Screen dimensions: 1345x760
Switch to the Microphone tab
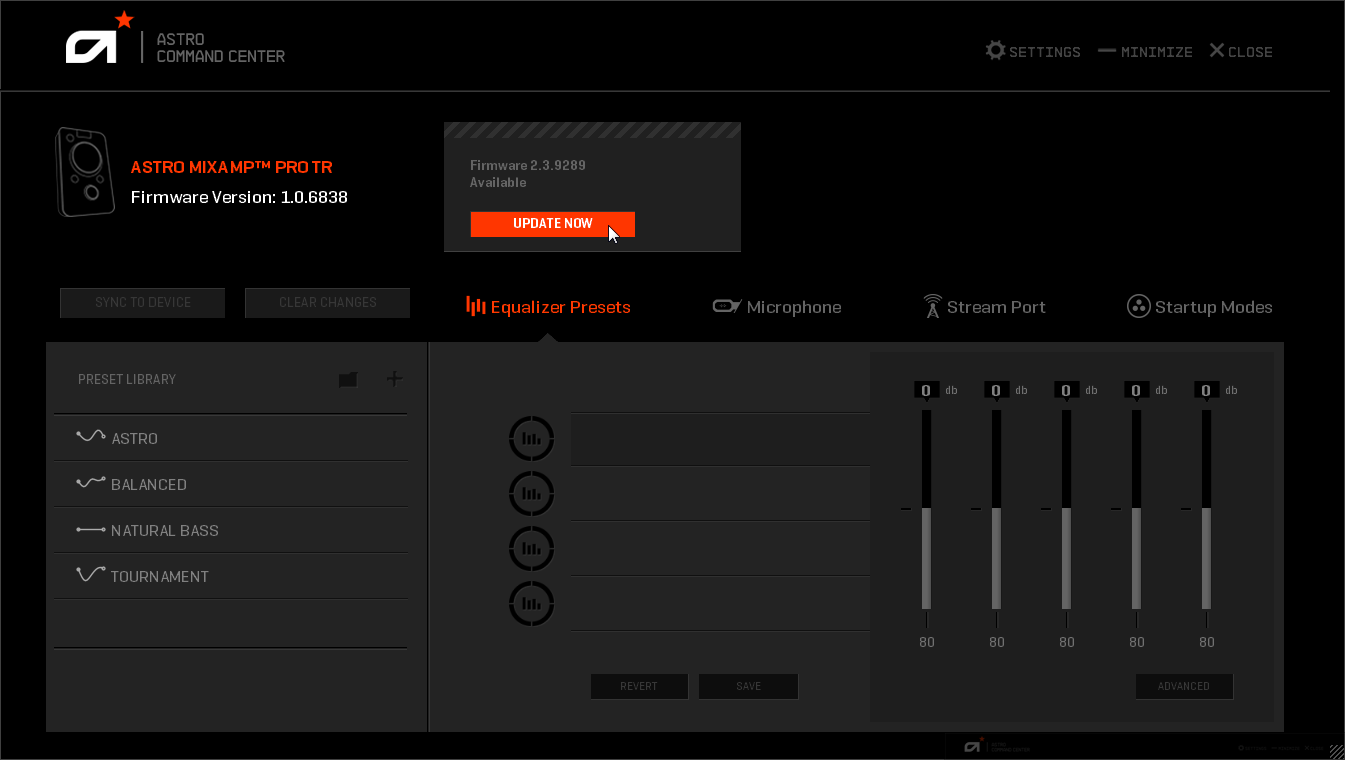pos(777,307)
